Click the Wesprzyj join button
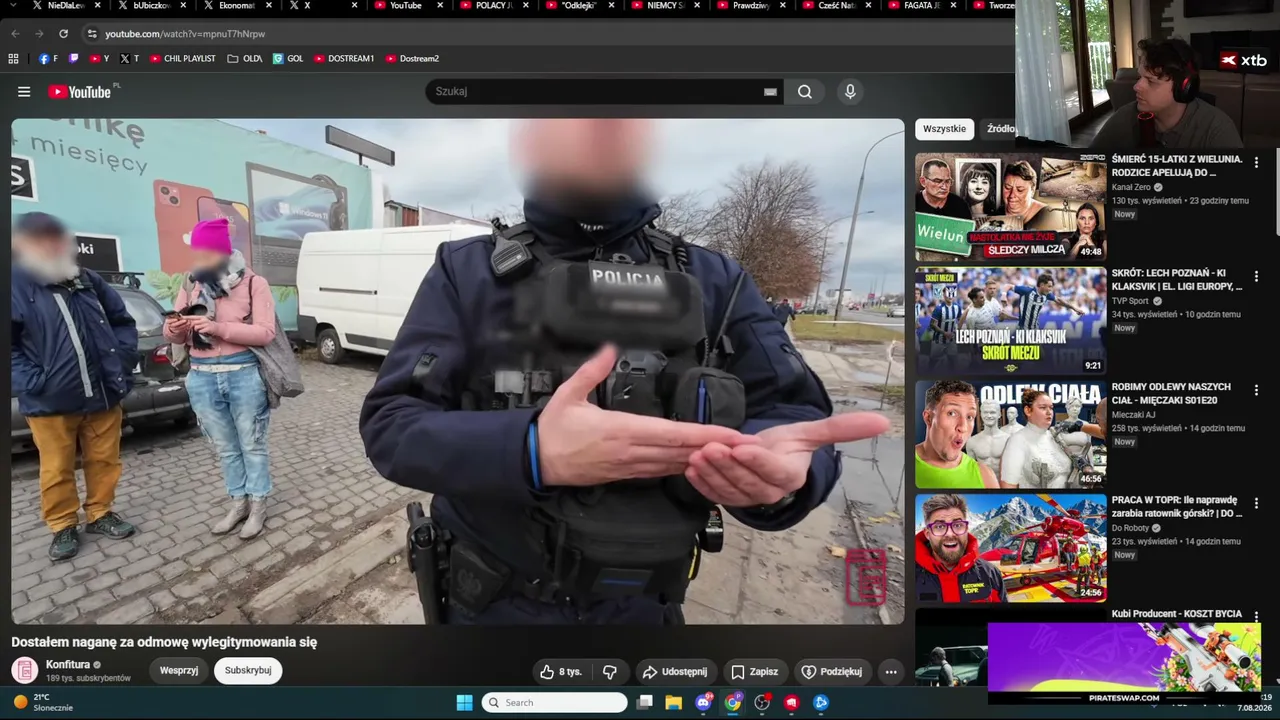Viewport: 1280px width, 720px height. (x=179, y=670)
